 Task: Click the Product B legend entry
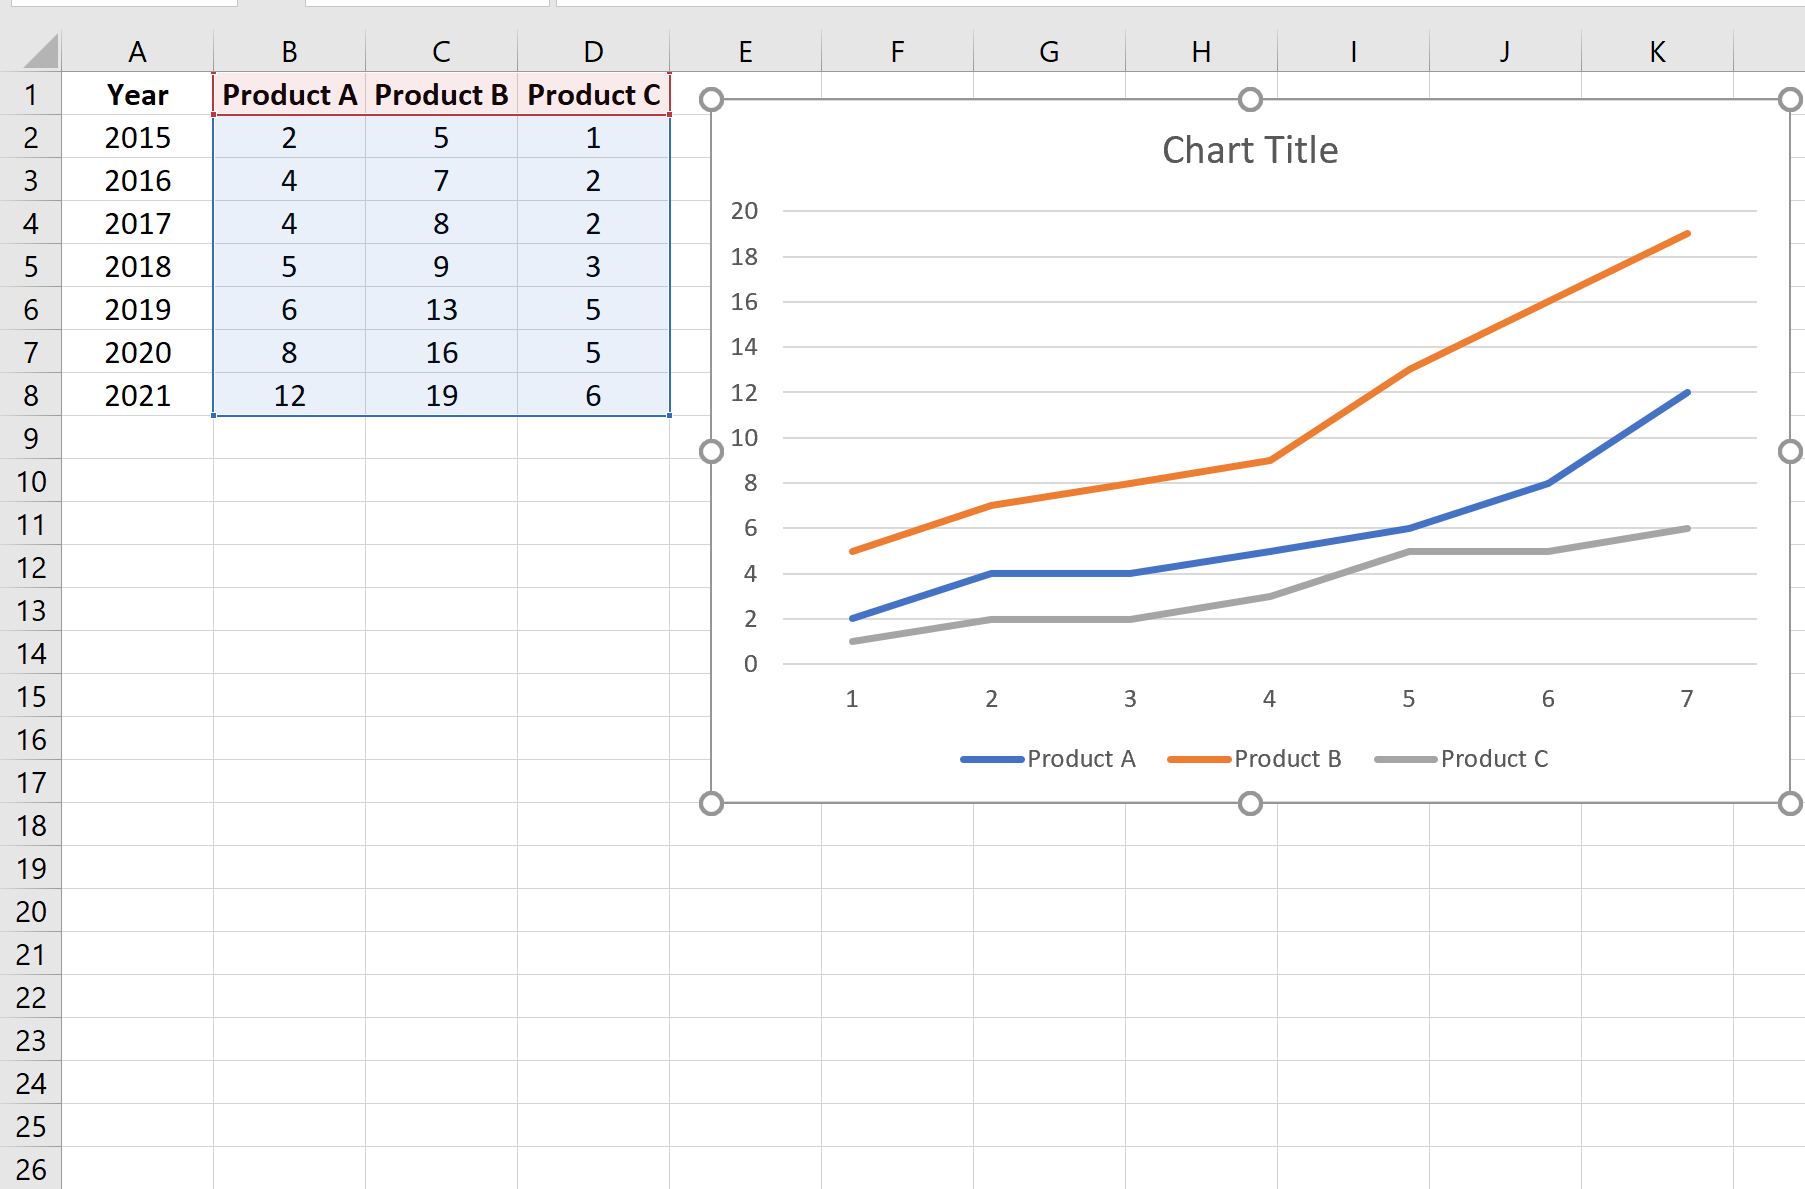1255,759
